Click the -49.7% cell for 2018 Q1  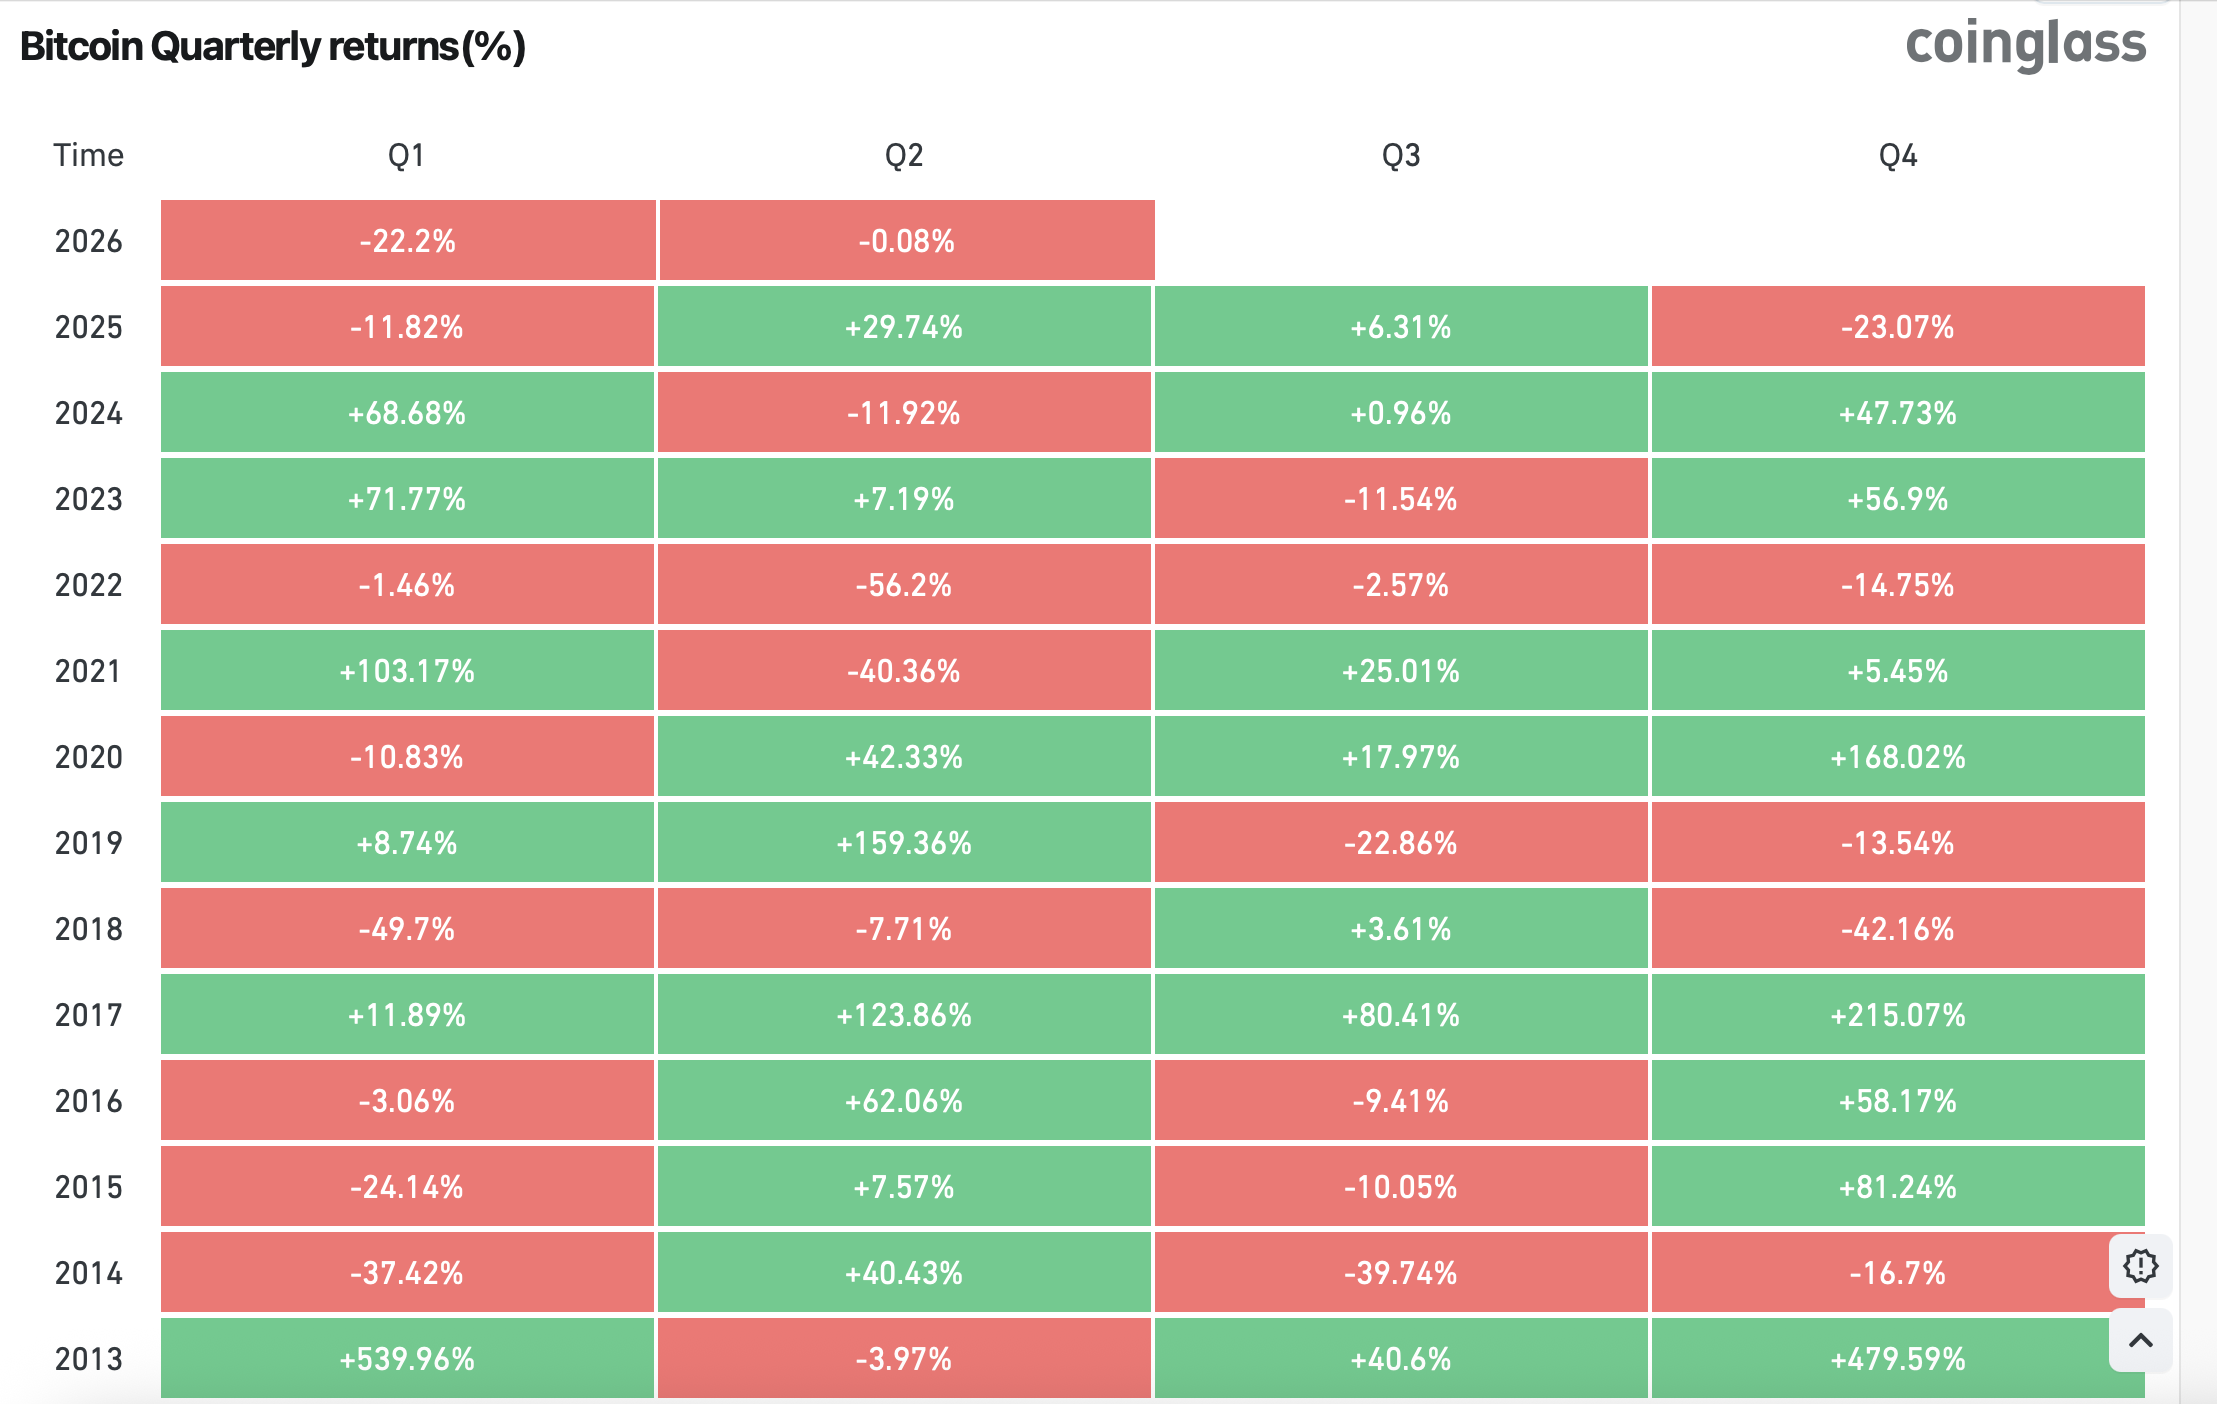tap(406, 929)
